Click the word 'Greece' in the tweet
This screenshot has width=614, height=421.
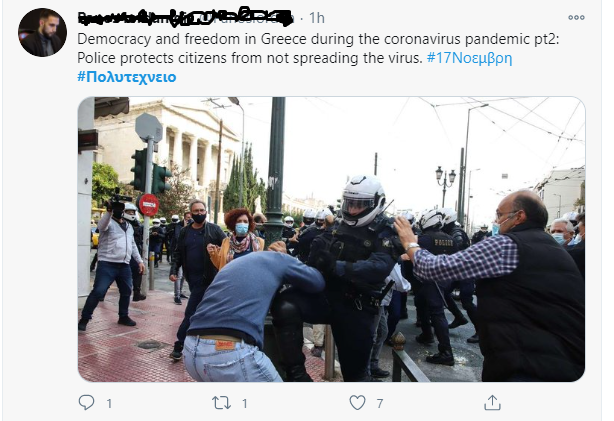[x=284, y=39]
